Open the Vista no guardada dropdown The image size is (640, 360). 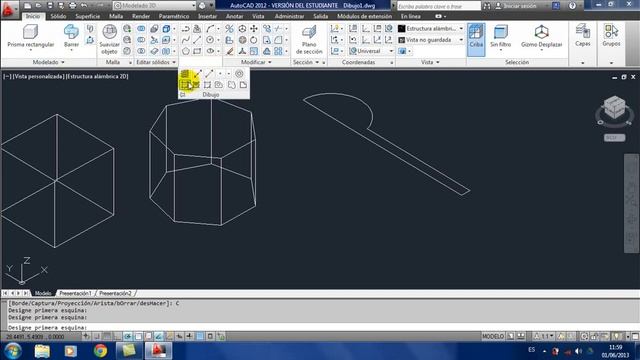point(431,40)
